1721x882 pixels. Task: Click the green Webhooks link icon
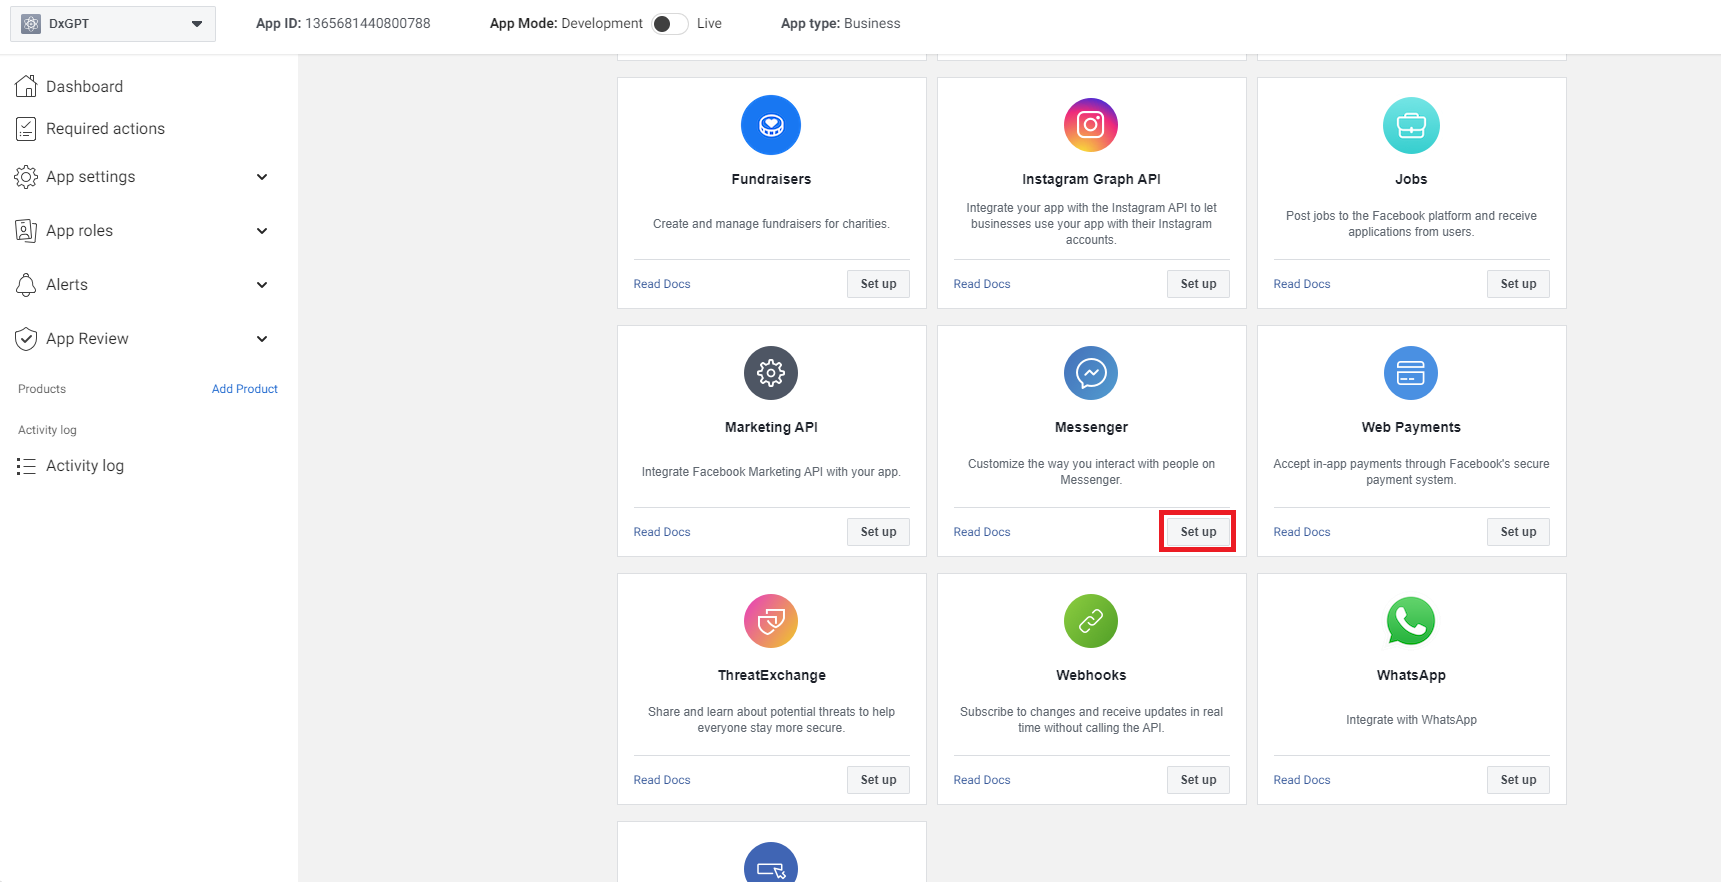pyautogui.click(x=1090, y=621)
